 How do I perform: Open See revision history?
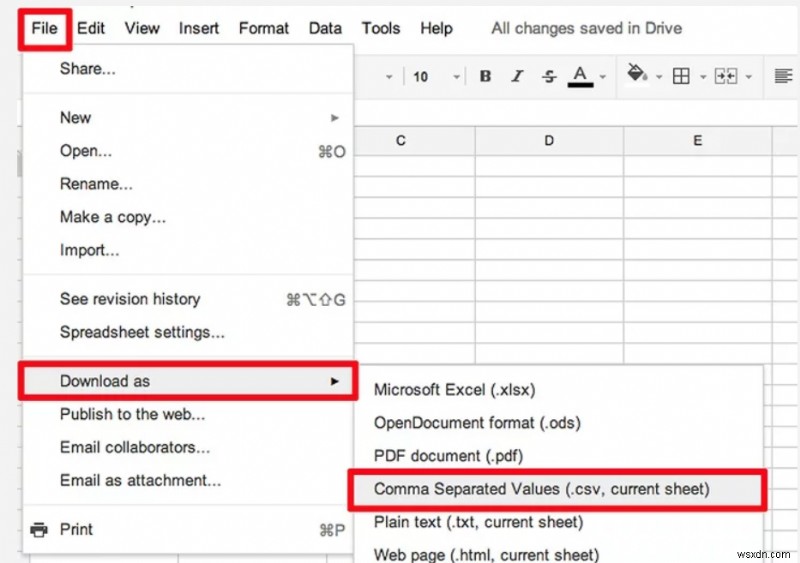[x=188, y=299]
